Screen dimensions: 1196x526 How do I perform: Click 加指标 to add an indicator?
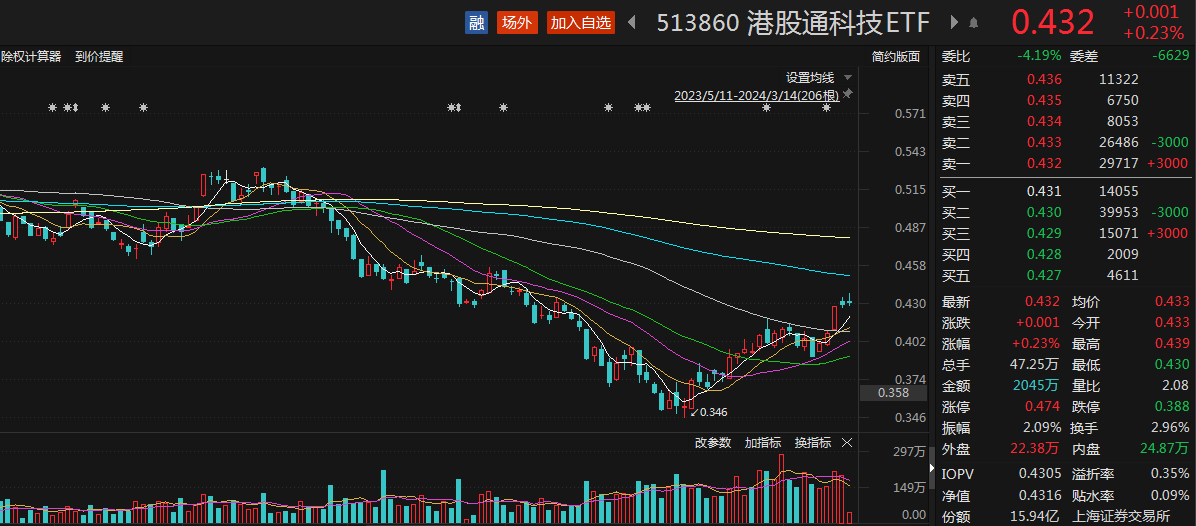[x=762, y=443]
